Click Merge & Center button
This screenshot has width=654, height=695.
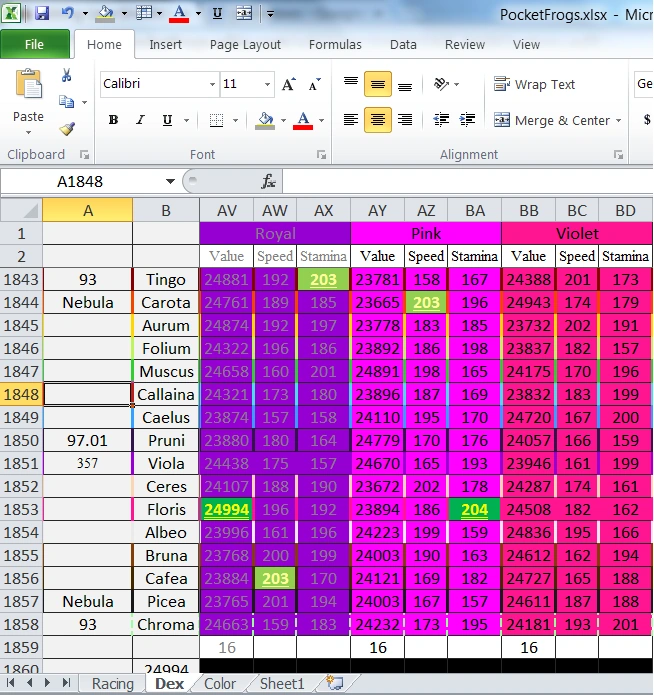coord(552,121)
